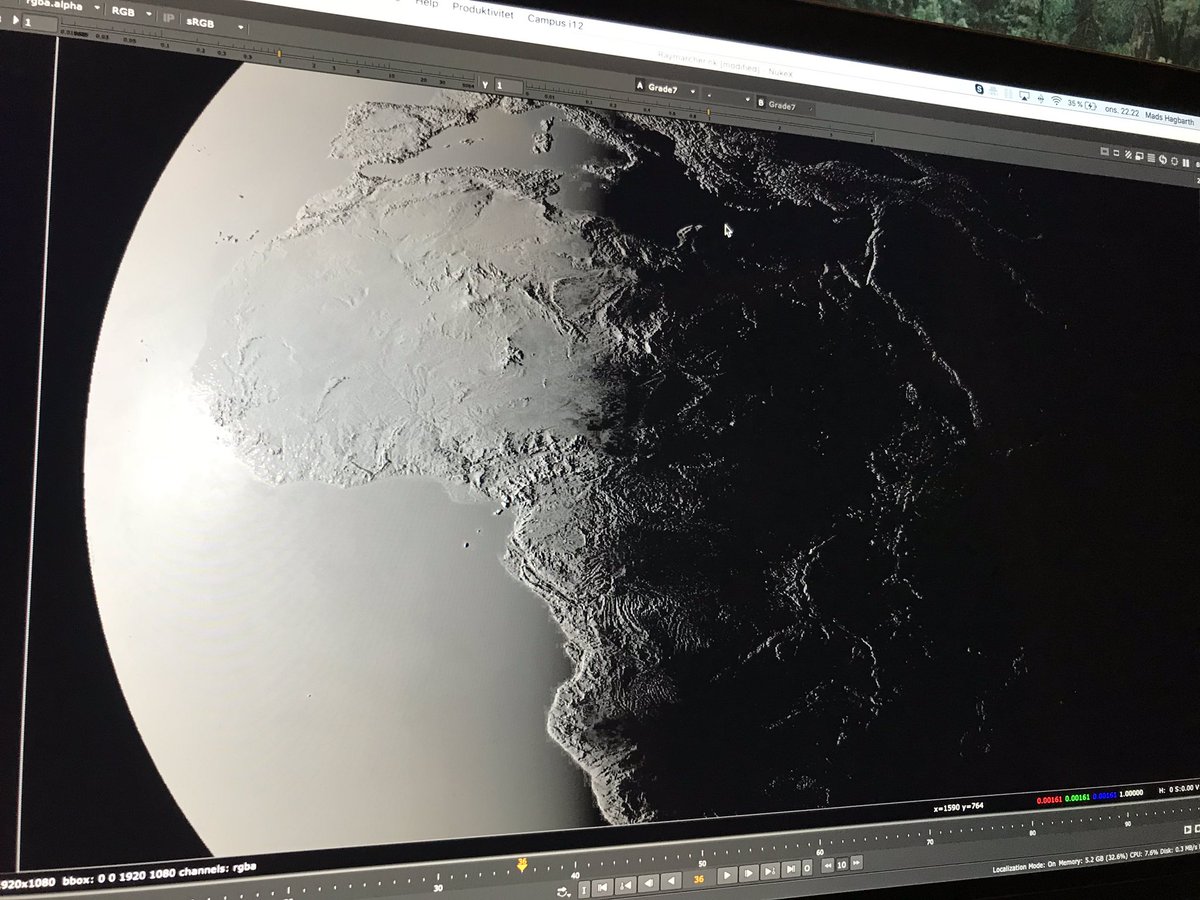Click the Skype icon in menu bar
This screenshot has width=1200, height=900.
click(x=979, y=89)
